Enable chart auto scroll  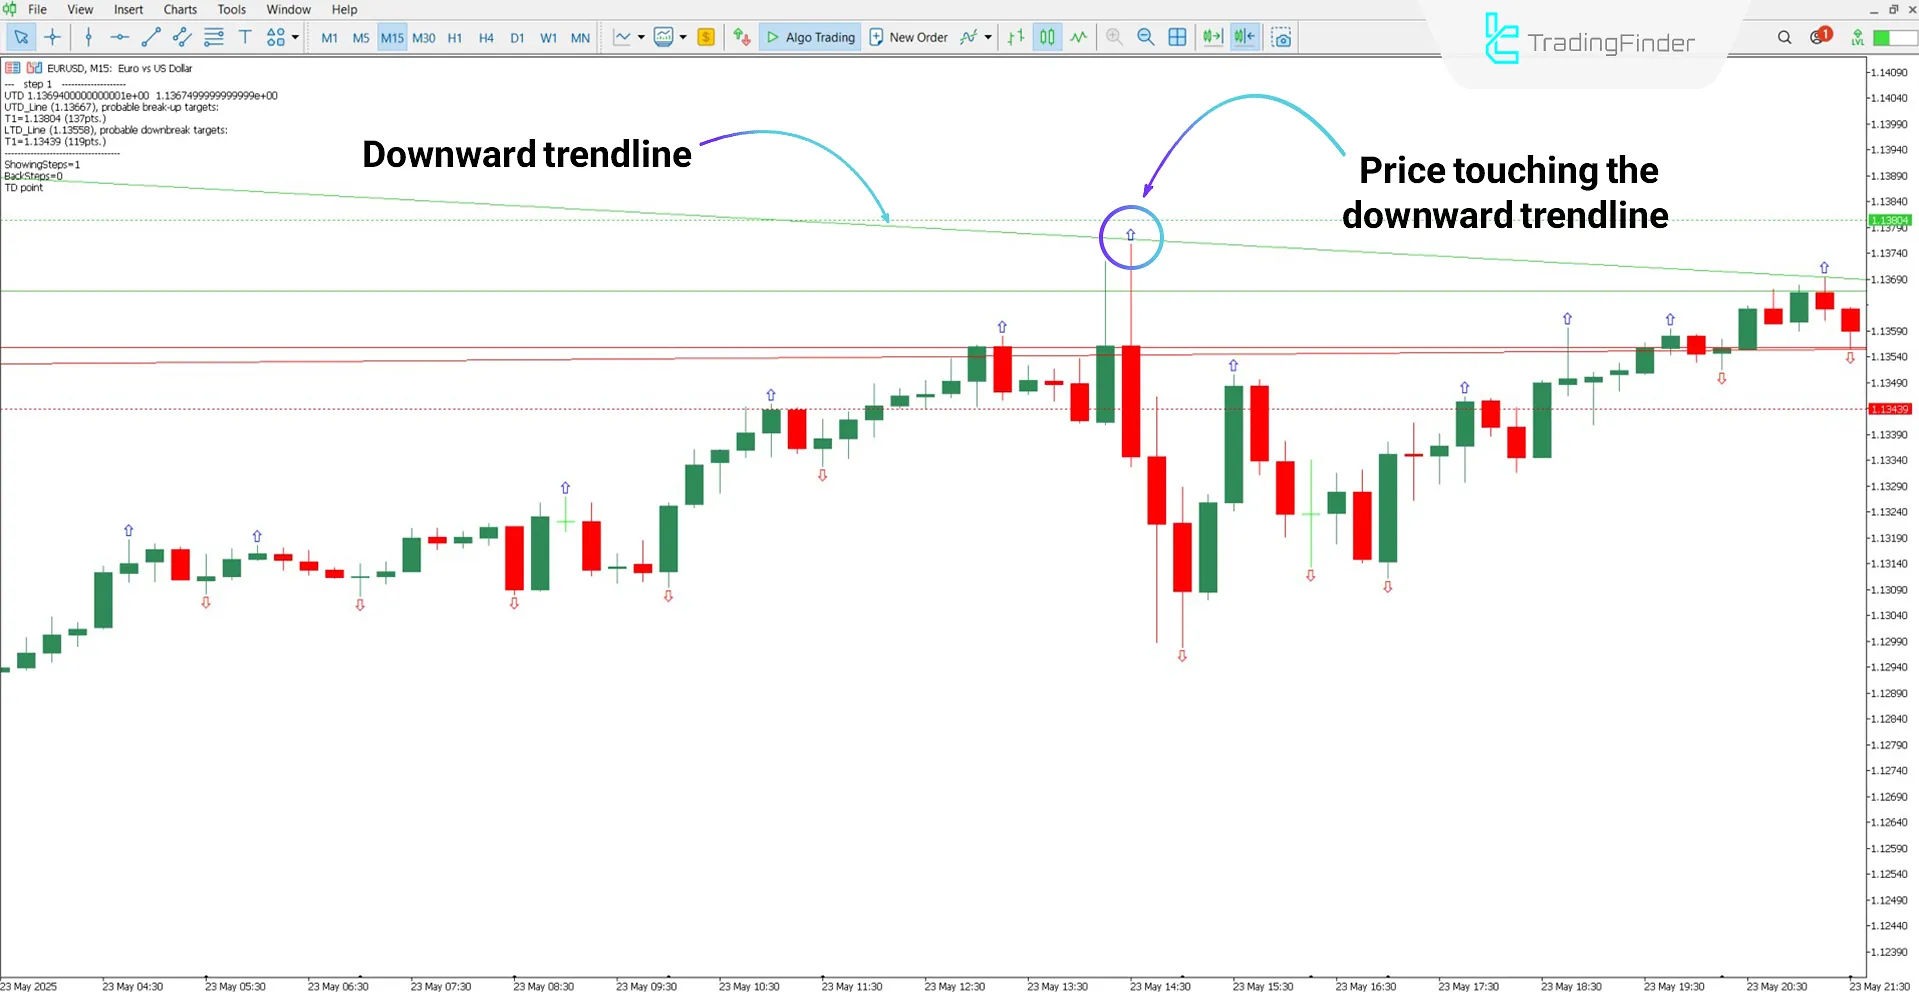[x=1213, y=37]
